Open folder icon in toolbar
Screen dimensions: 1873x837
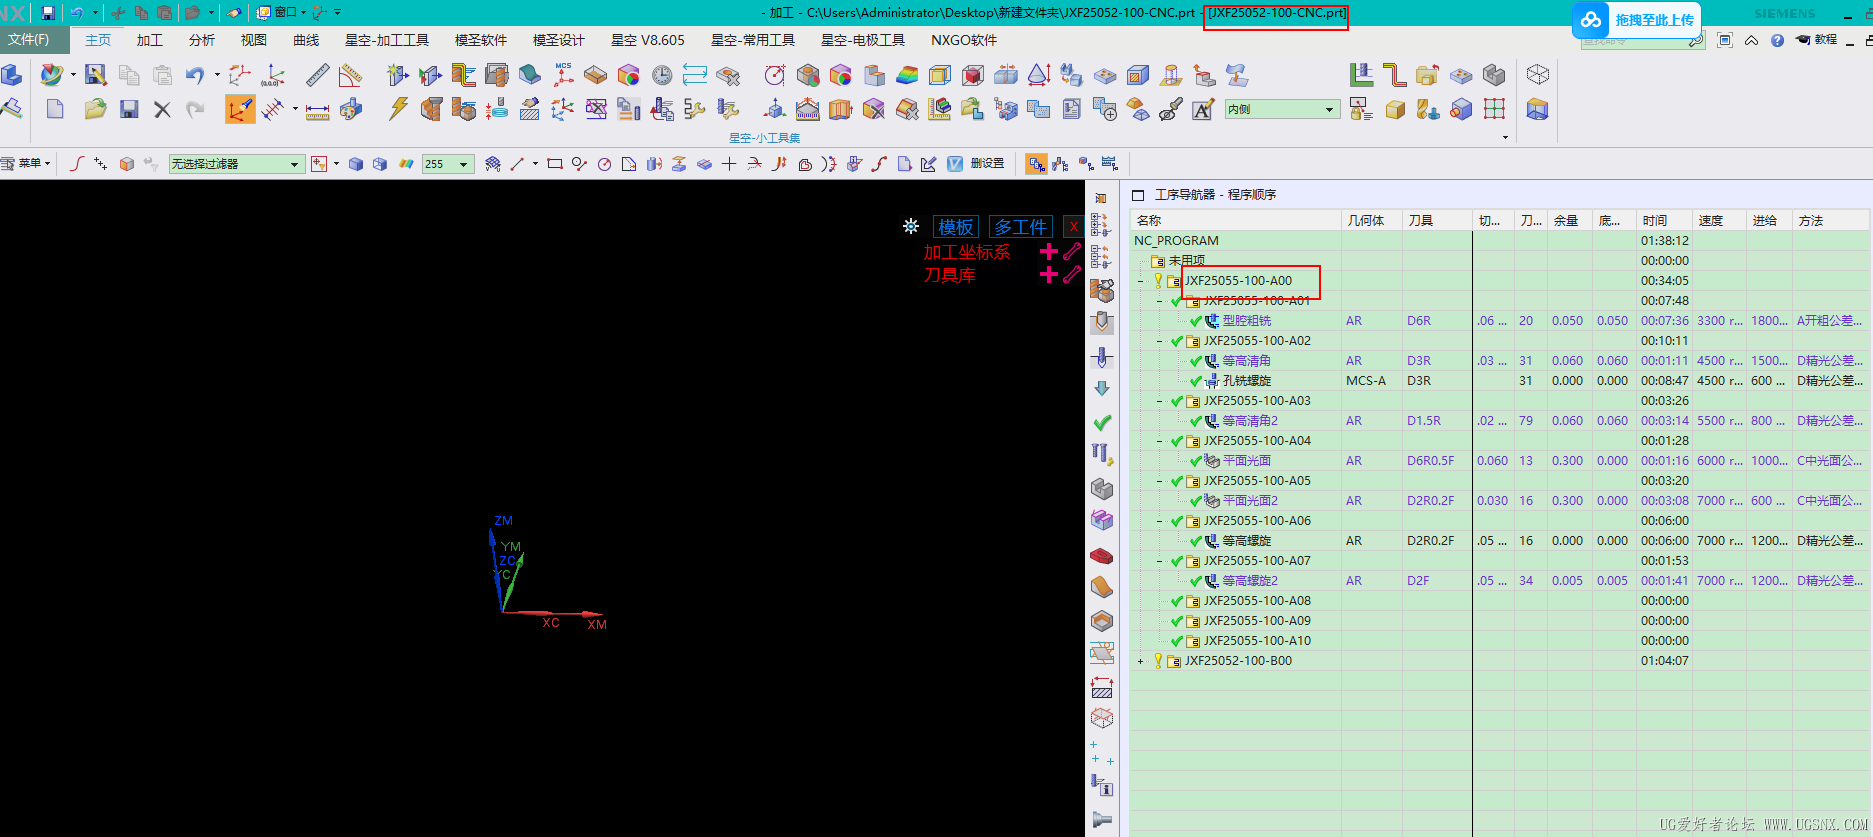tap(95, 109)
